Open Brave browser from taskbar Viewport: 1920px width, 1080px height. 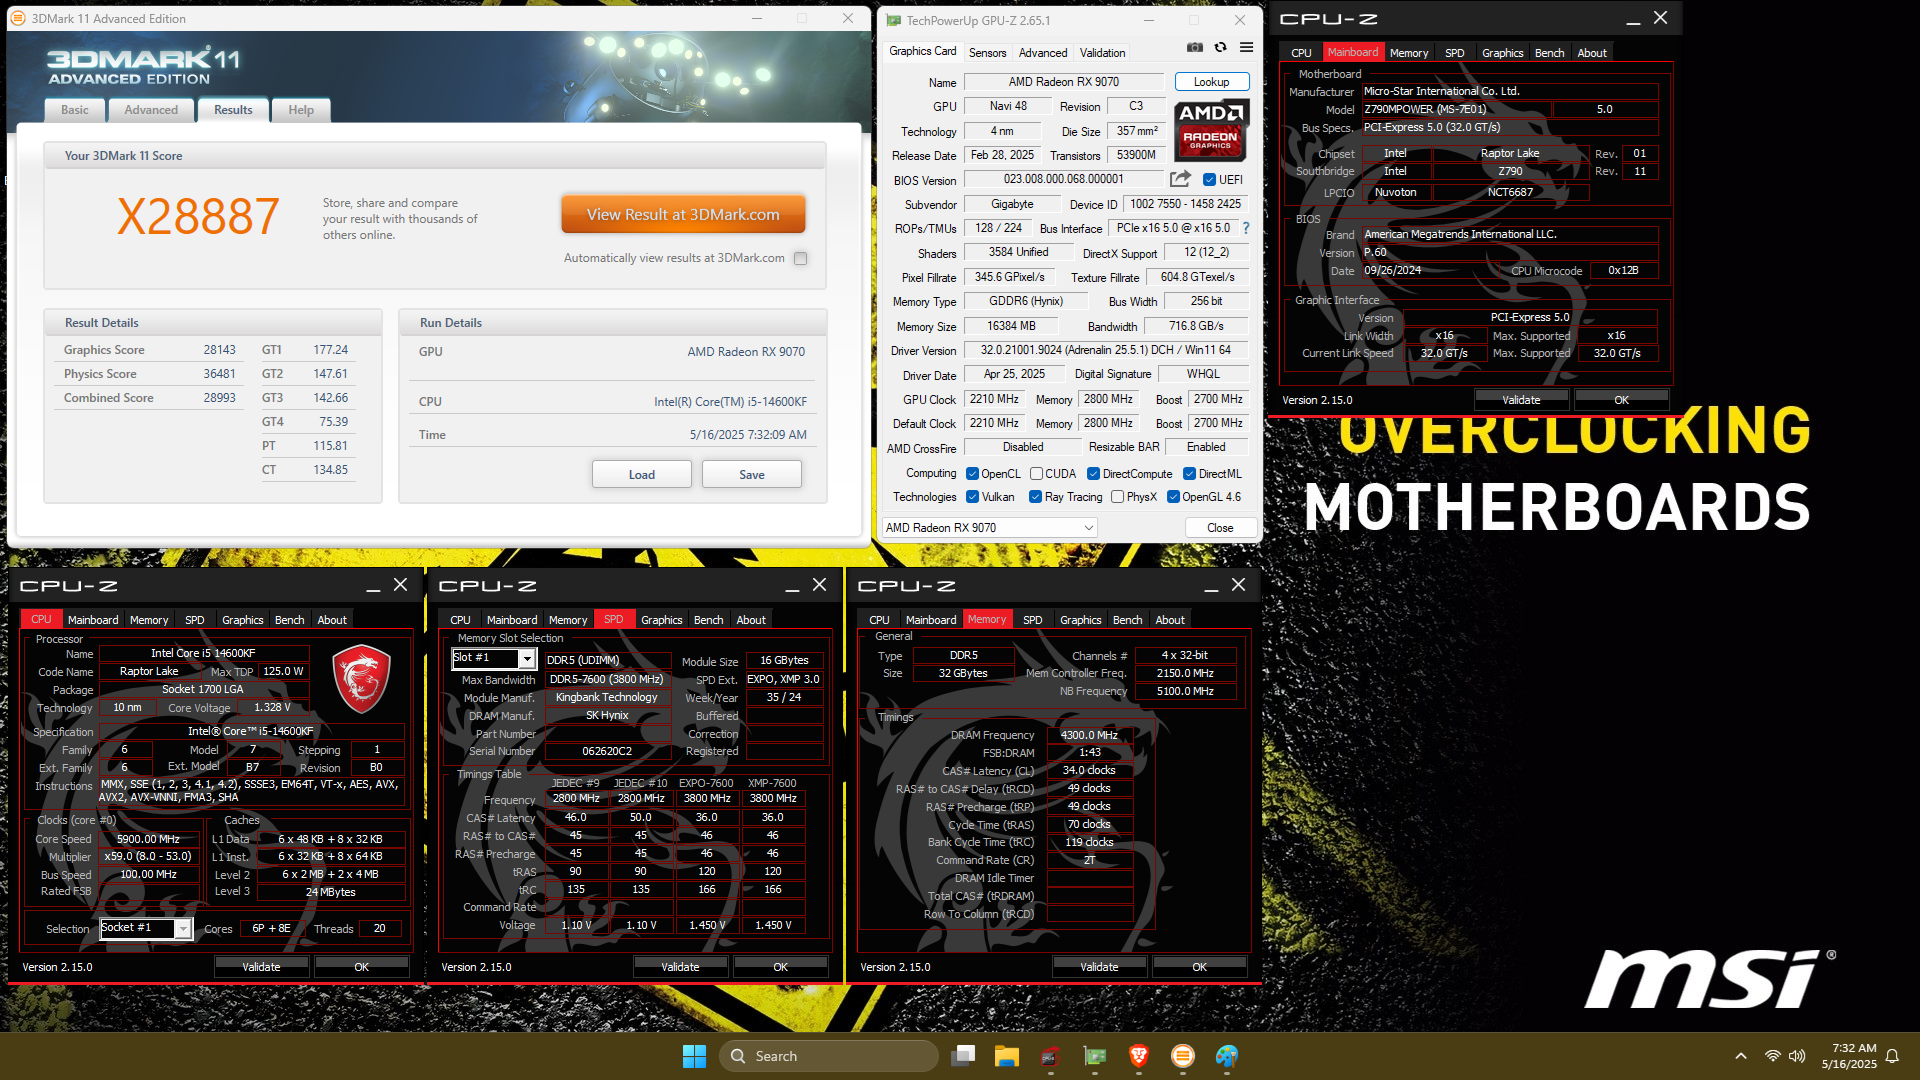[1138, 1056]
